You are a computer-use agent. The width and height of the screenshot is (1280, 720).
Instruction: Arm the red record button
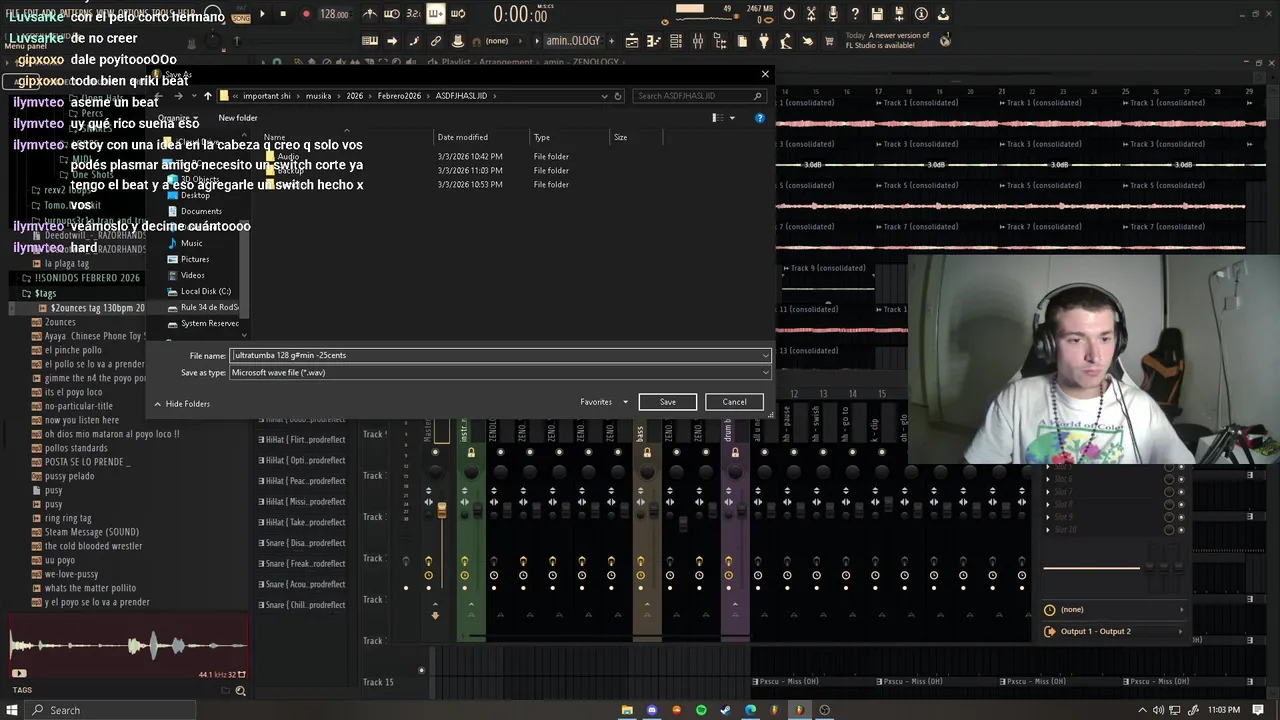point(306,14)
